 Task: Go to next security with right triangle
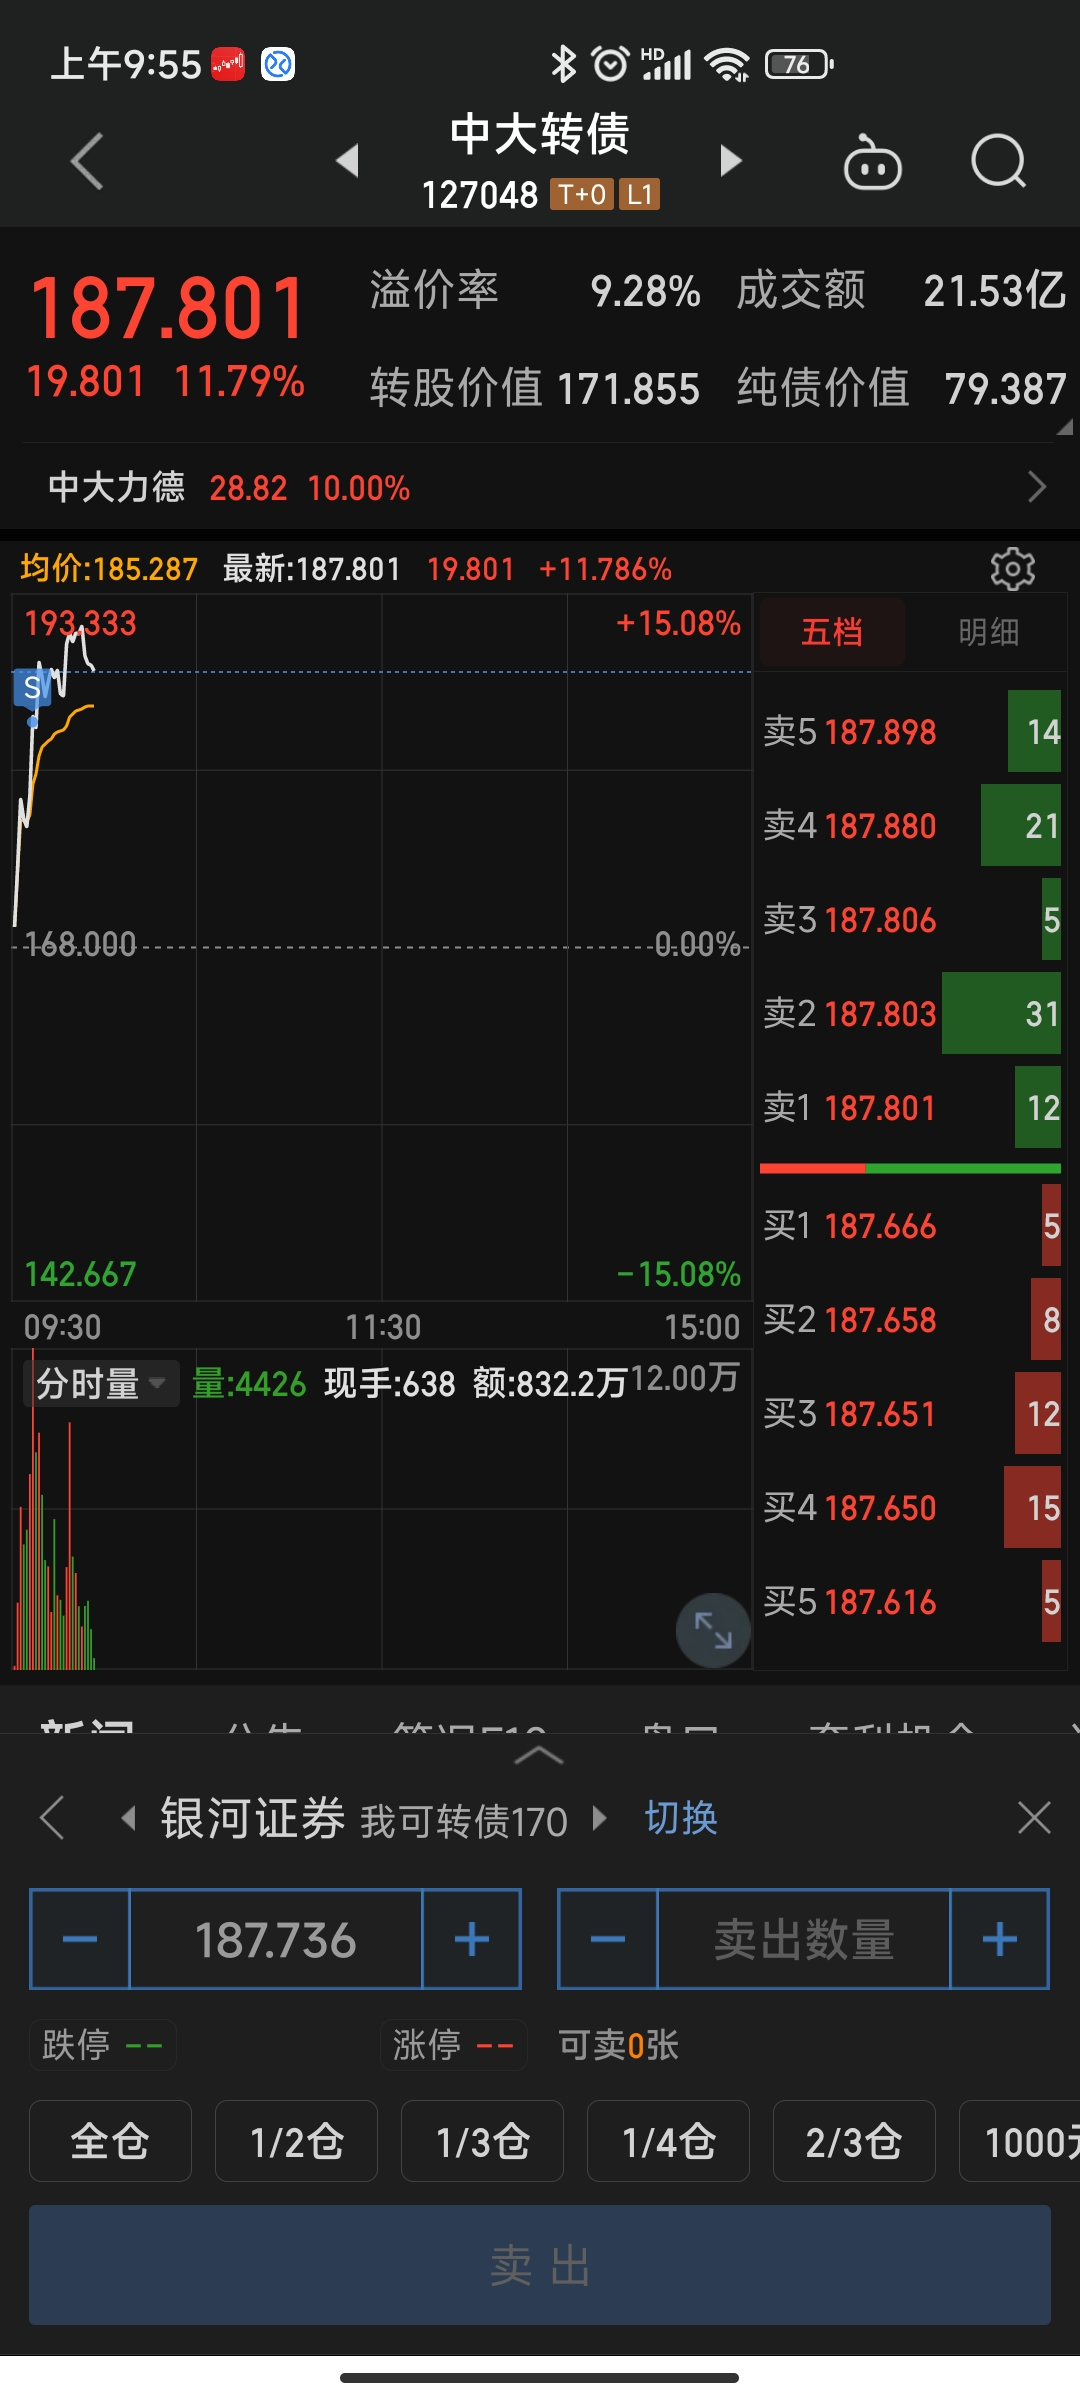pyautogui.click(x=731, y=160)
